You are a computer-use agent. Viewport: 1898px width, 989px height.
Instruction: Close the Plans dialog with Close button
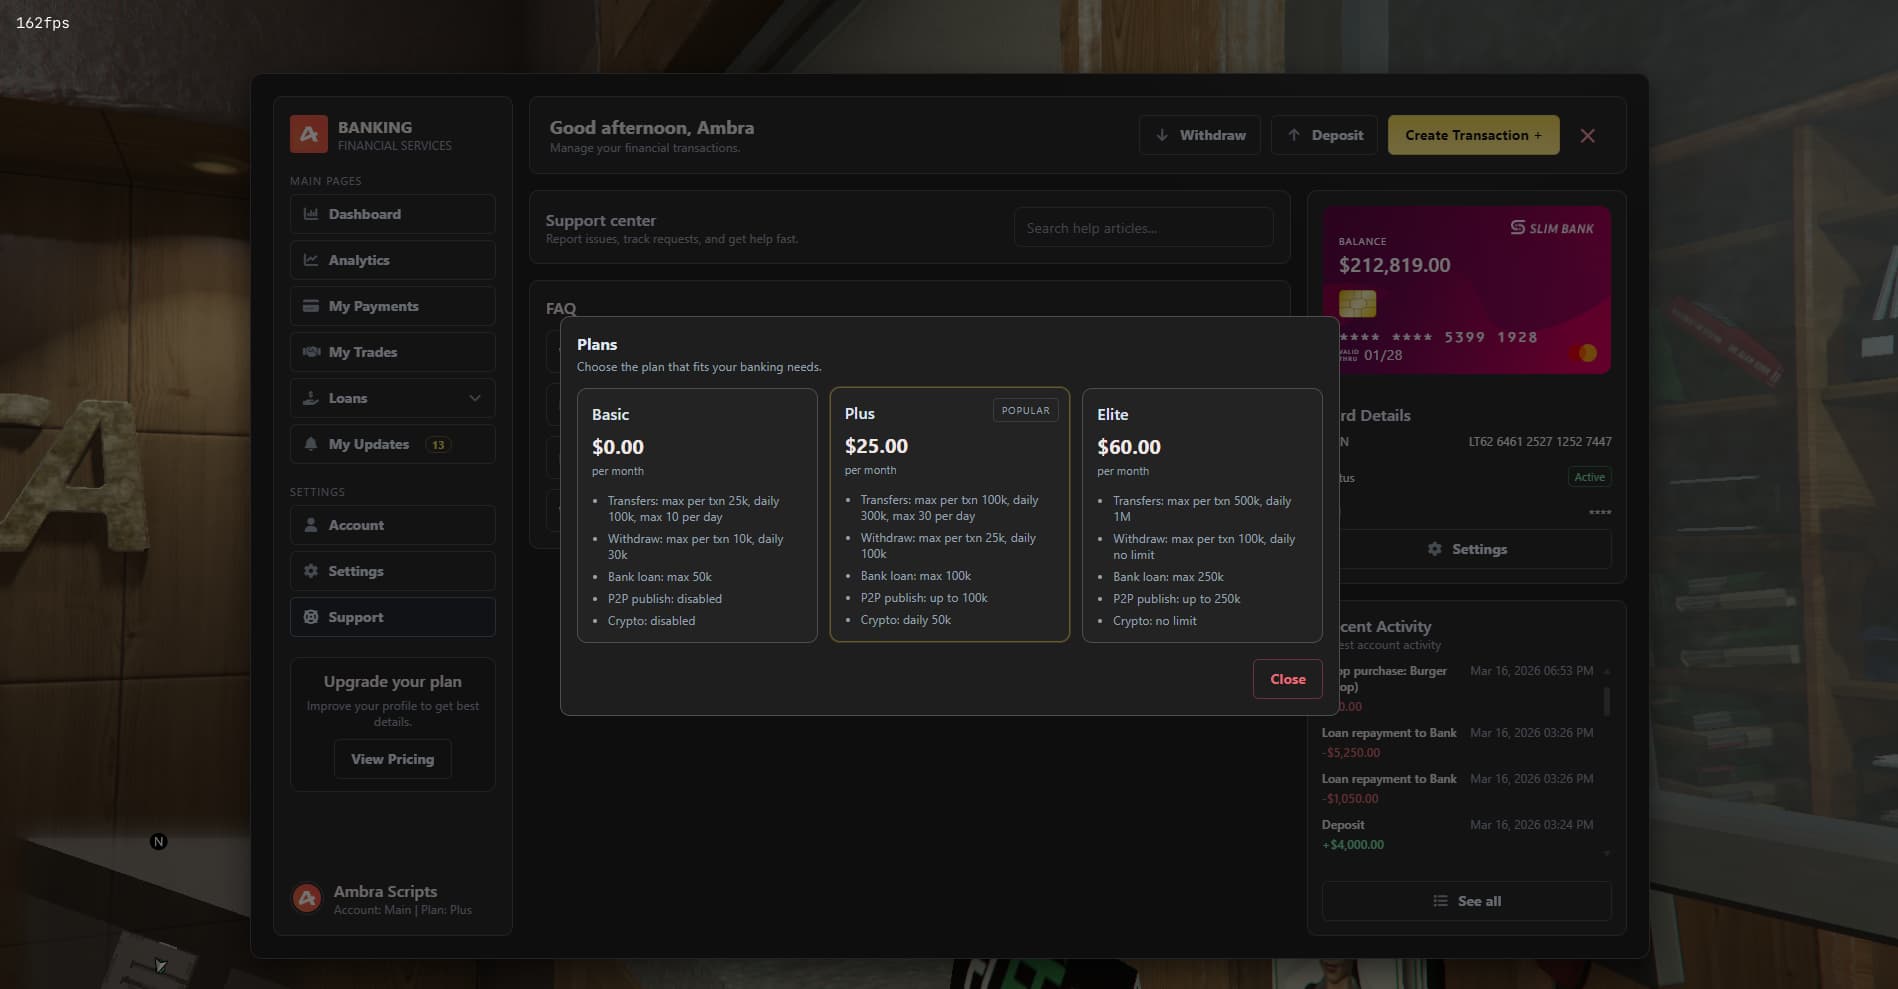[x=1288, y=679]
